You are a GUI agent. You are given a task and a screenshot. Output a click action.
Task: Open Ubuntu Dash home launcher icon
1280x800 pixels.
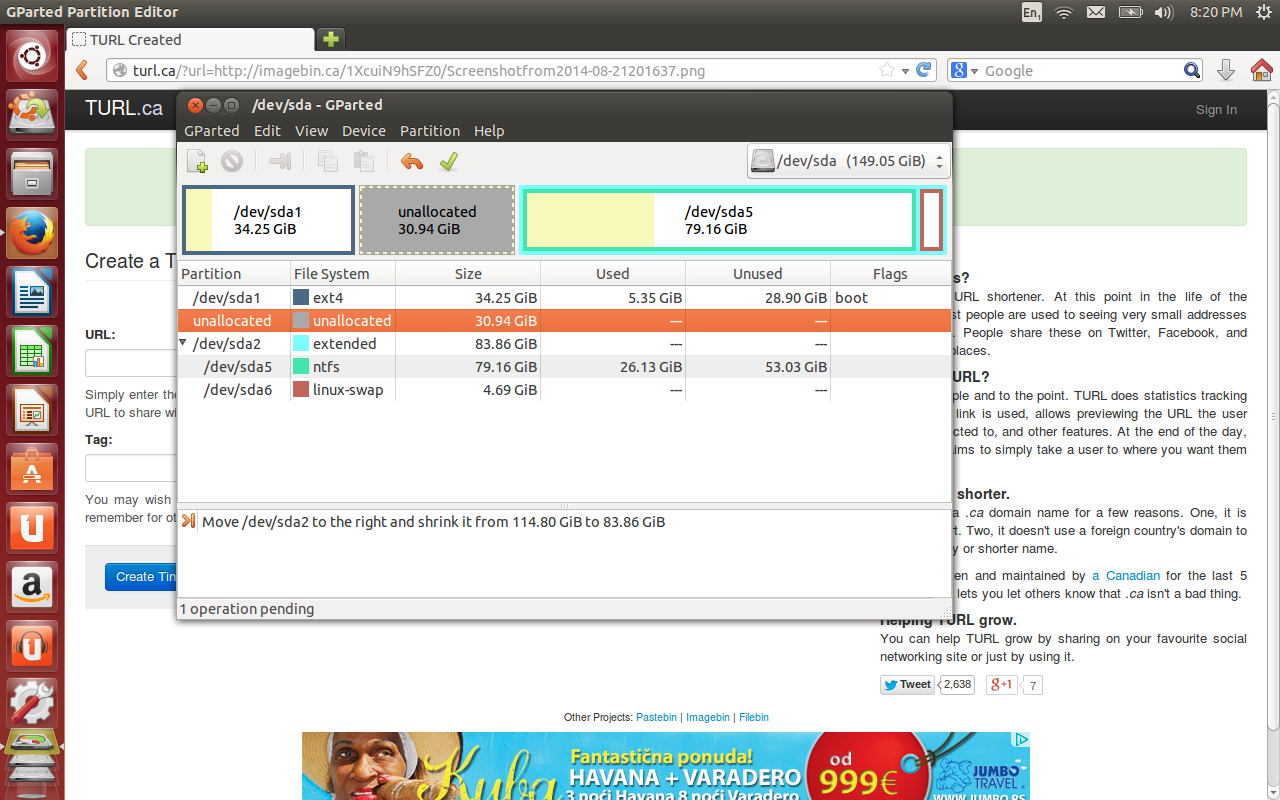(x=32, y=57)
